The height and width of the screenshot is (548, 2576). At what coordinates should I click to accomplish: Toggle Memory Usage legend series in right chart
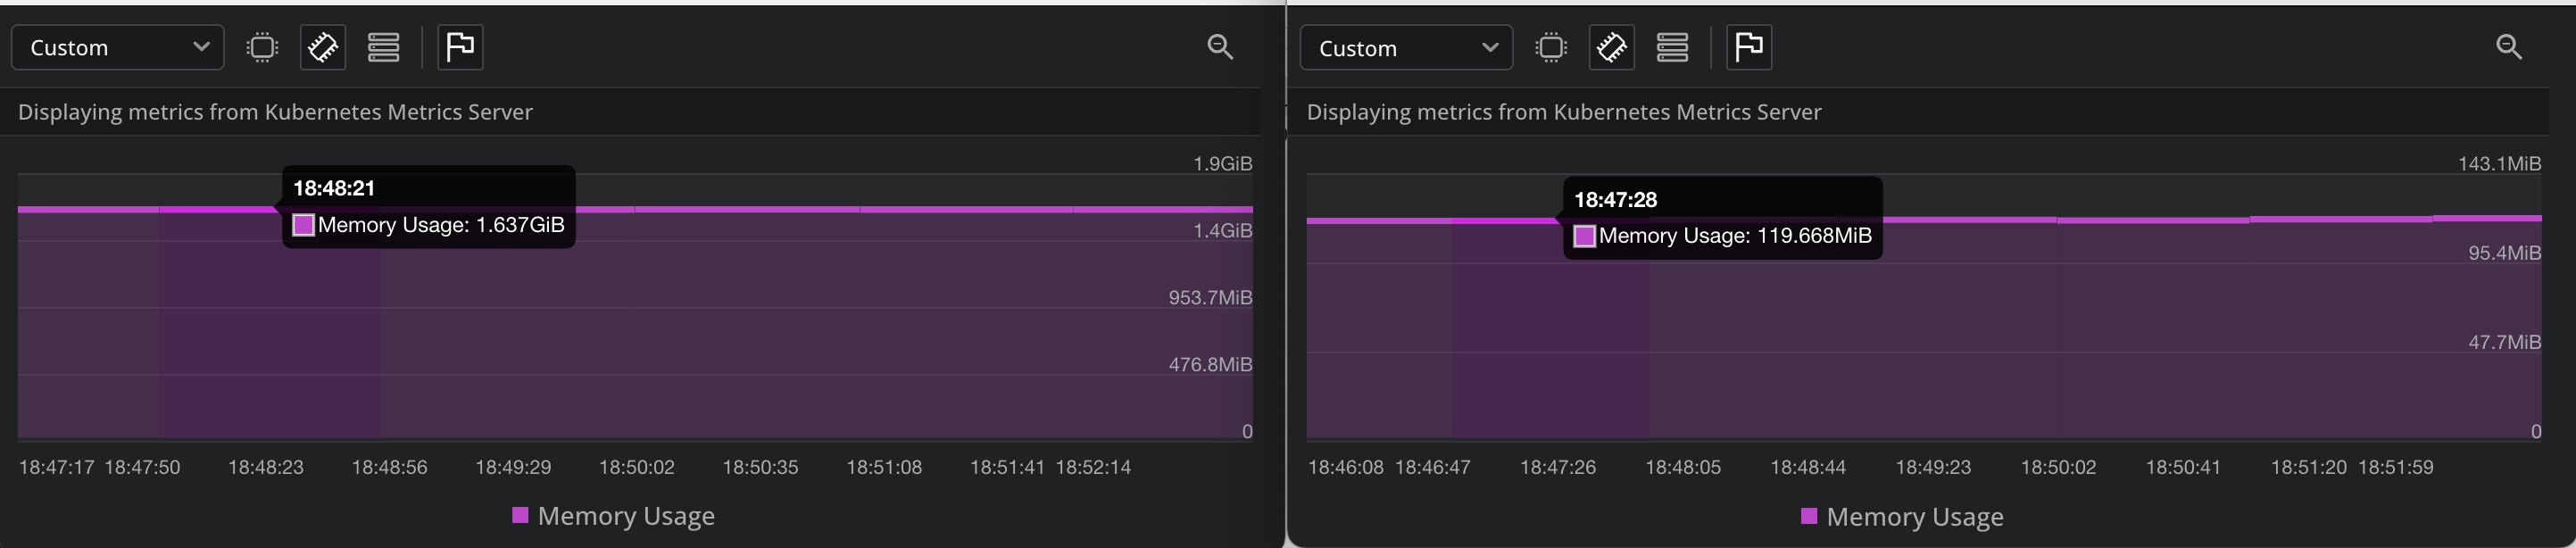click(x=1902, y=517)
